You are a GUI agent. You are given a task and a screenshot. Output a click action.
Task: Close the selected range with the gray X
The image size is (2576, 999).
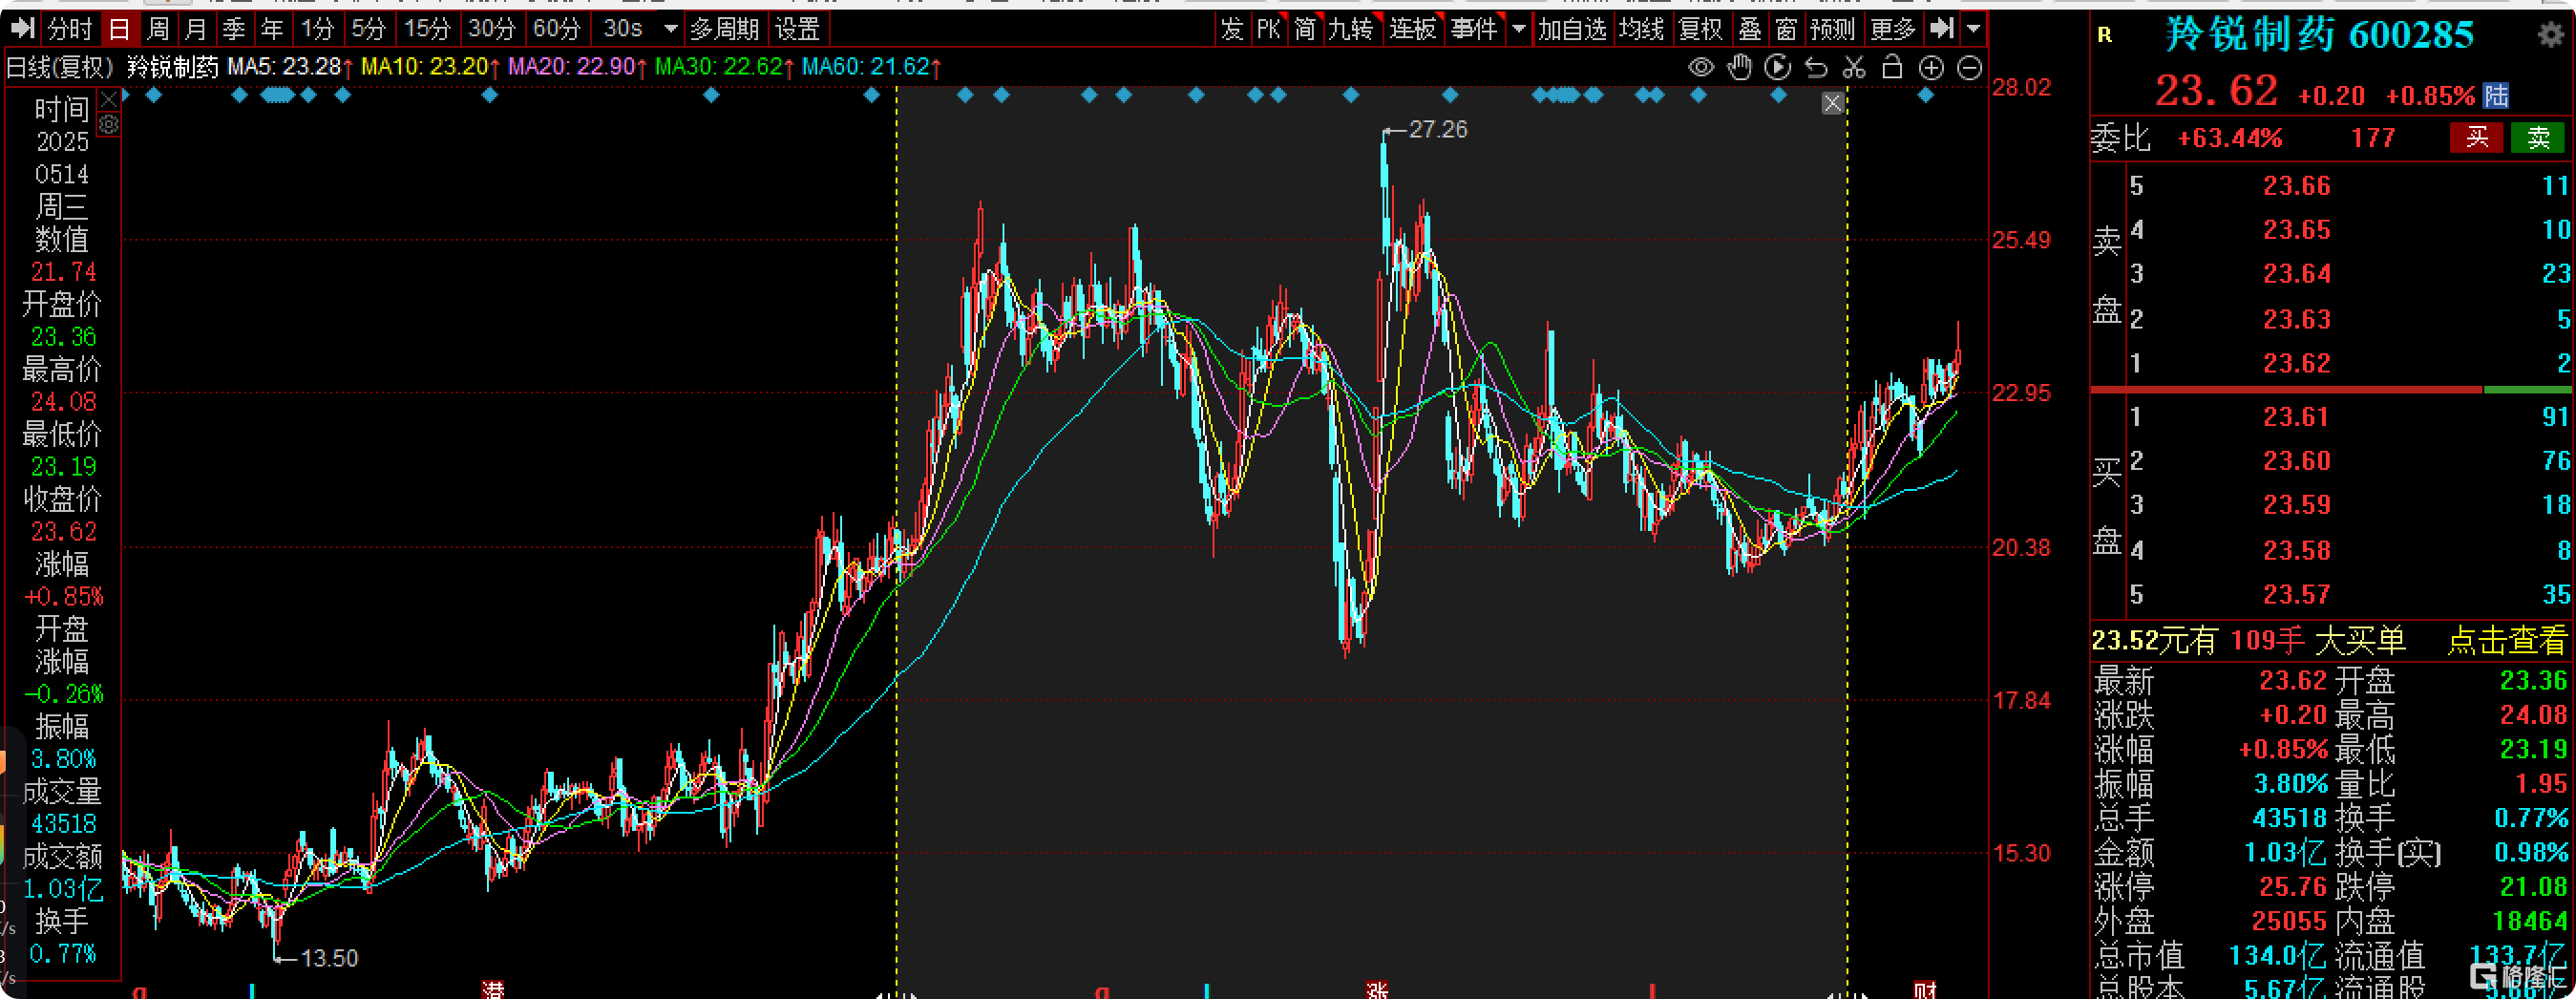click(x=1832, y=103)
